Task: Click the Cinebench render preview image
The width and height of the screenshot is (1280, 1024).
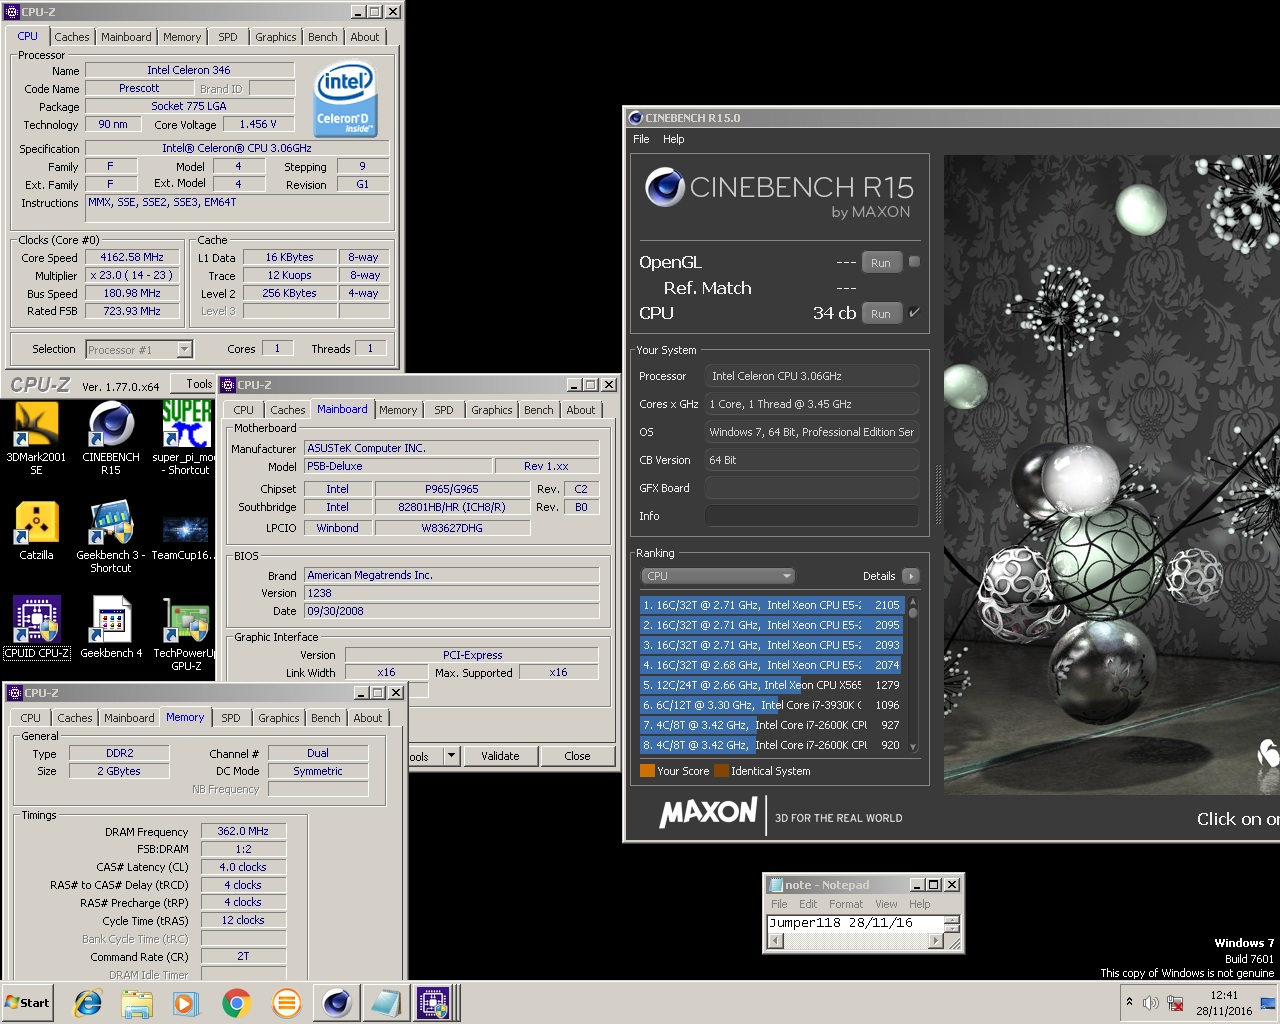Action: (x=1111, y=475)
